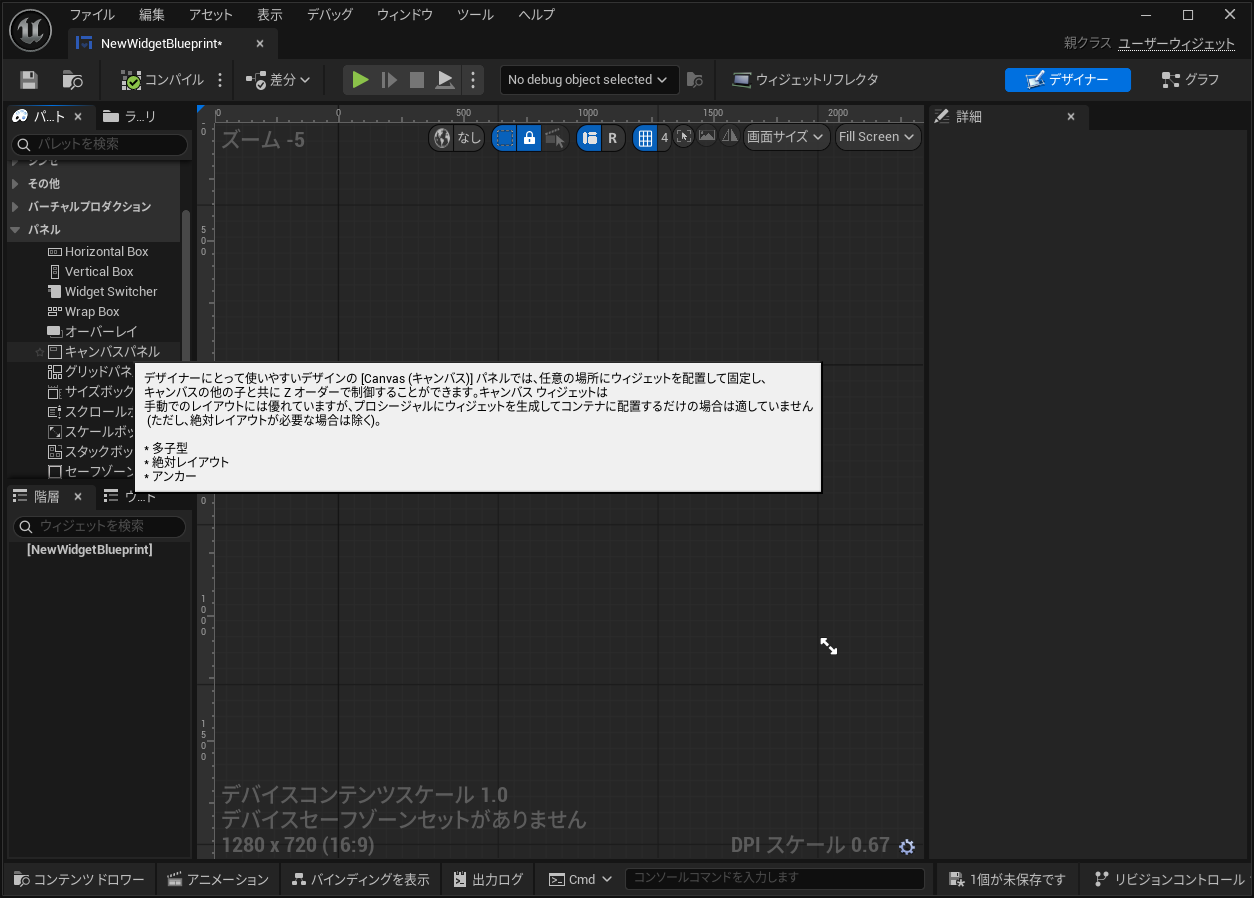This screenshot has height=898, width=1254.
Task: Open grid snap size value 4
Action: click(x=664, y=138)
